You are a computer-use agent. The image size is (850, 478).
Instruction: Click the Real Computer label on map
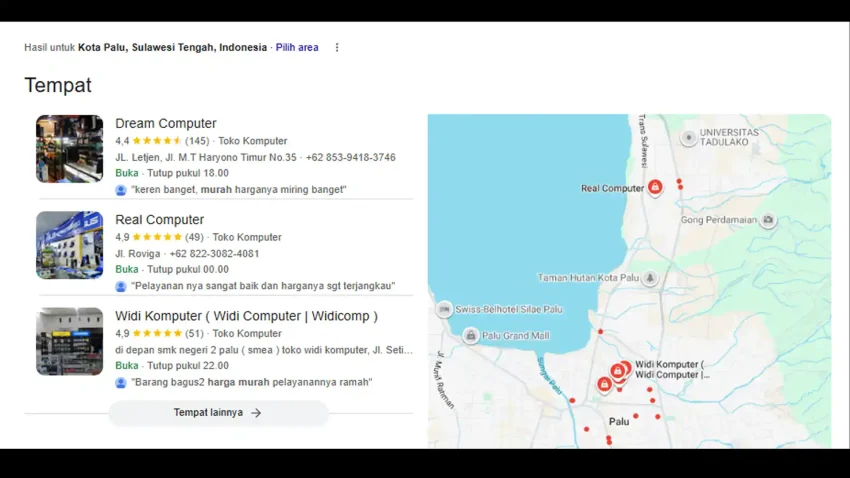613,189
